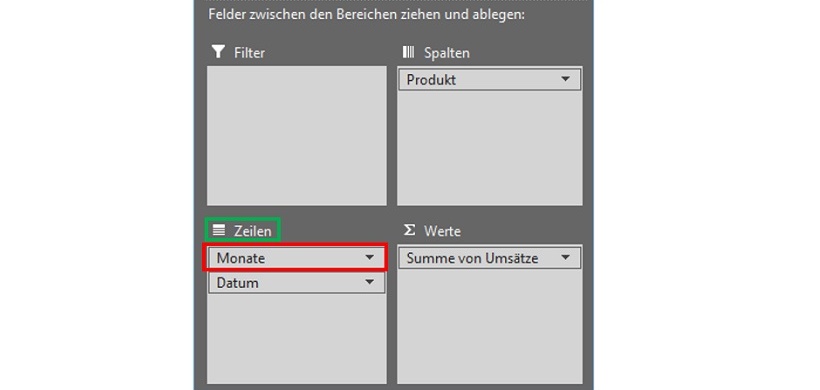This screenshot has width=820, height=390.
Task: Open the Produkt field dropdown arrow
Action: click(565, 79)
